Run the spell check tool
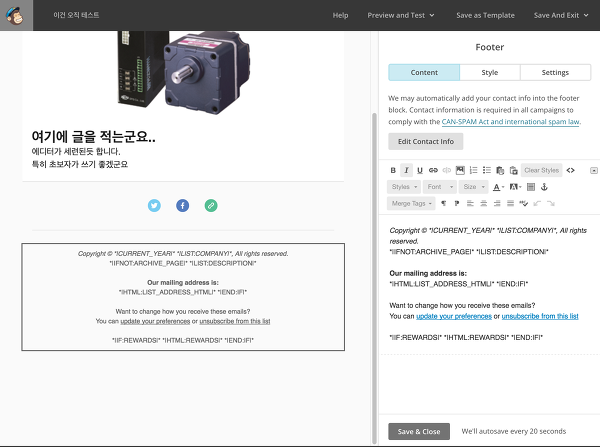Viewport: 600px width, 447px height. 524,203
